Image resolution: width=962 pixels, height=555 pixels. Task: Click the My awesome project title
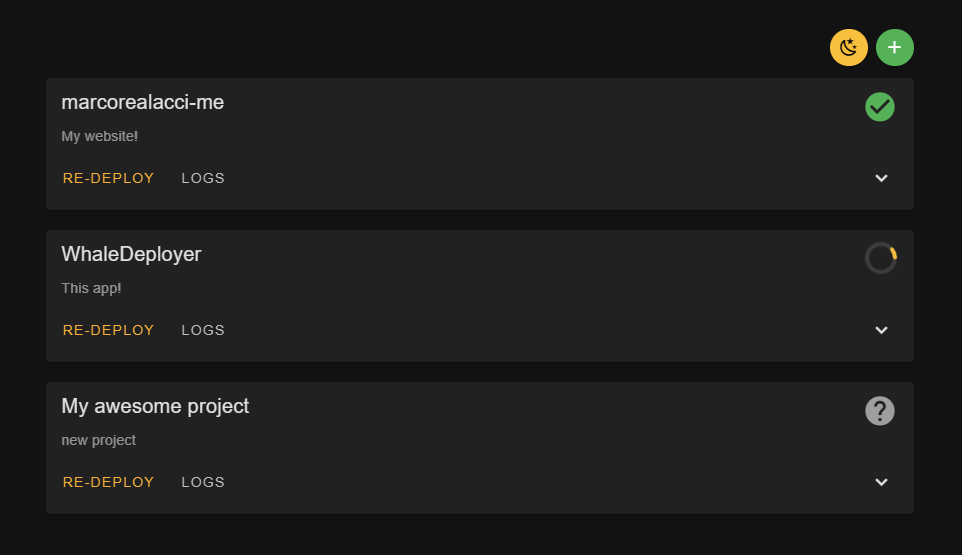pyautogui.click(x=155, y=406)
